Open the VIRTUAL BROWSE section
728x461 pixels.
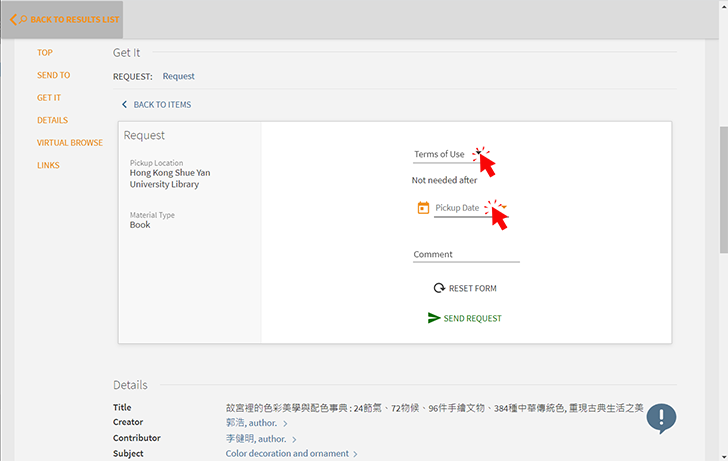[69, 143]
